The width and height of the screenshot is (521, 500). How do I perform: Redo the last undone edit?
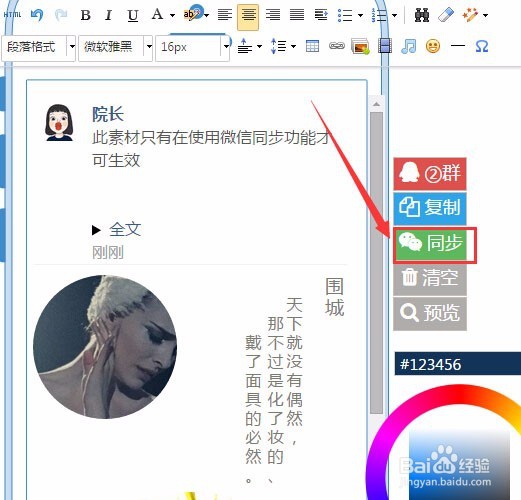pyautogui.click(x=61, y=15)
